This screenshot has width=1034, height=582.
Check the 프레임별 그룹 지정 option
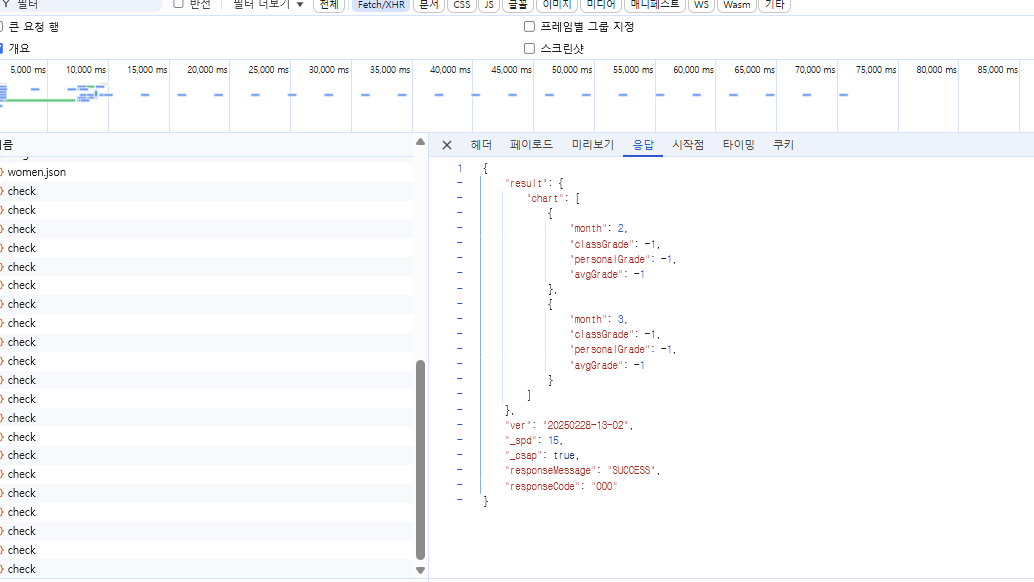(x=530, y=27)
